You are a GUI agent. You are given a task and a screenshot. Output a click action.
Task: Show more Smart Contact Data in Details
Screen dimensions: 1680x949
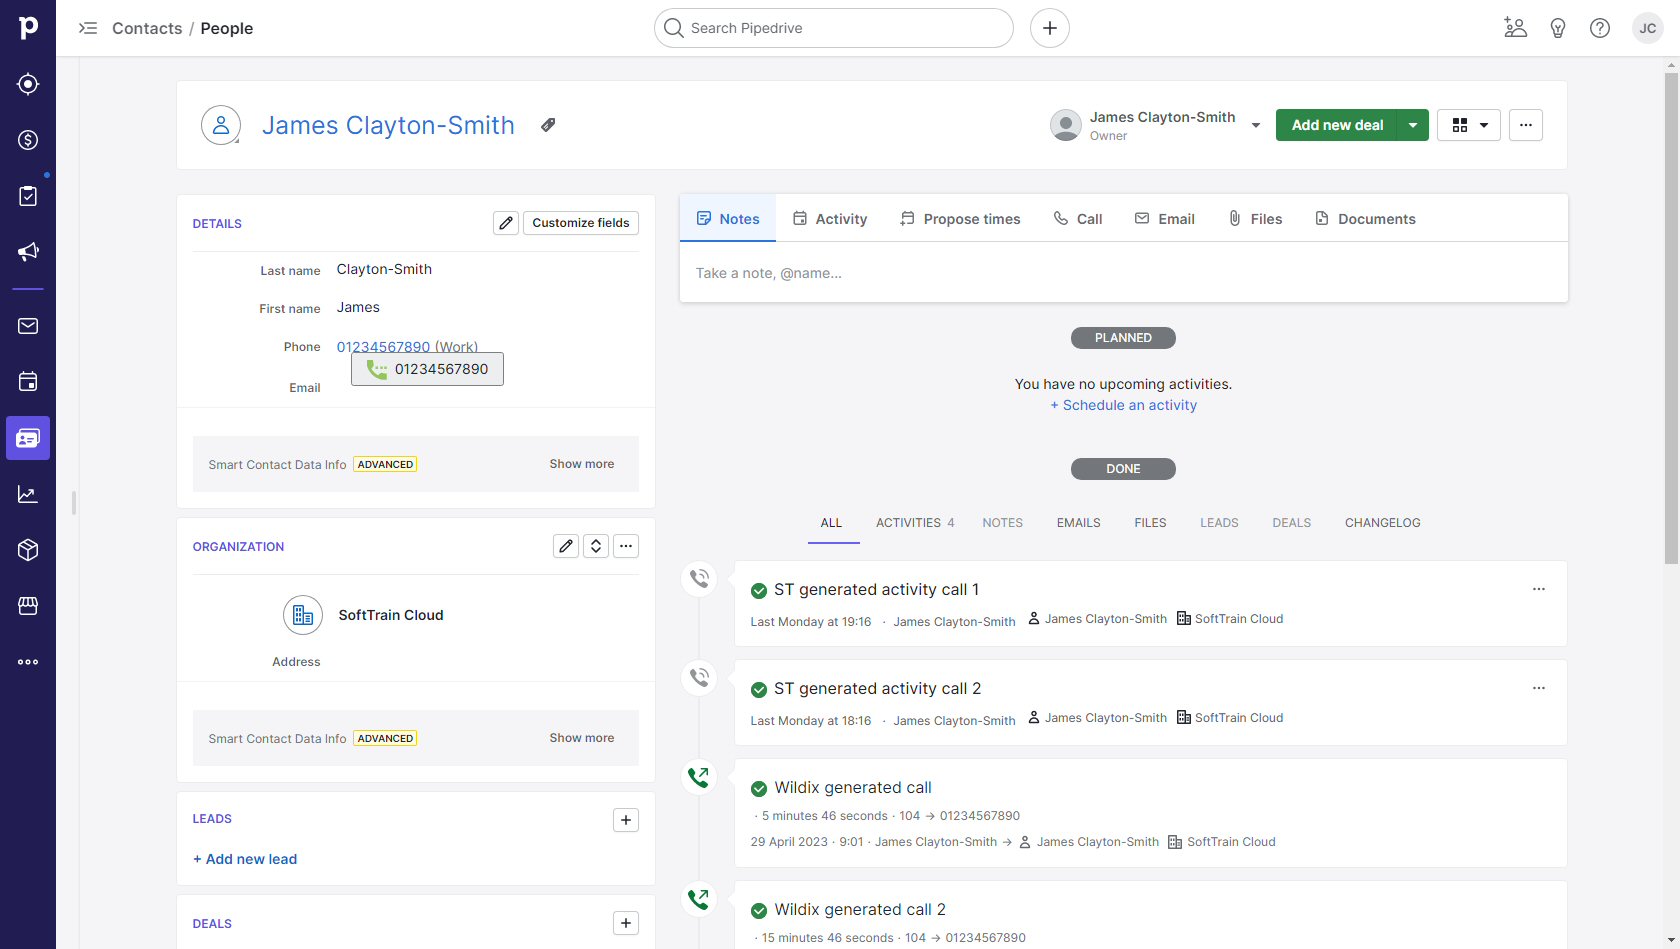click(582, 464)
